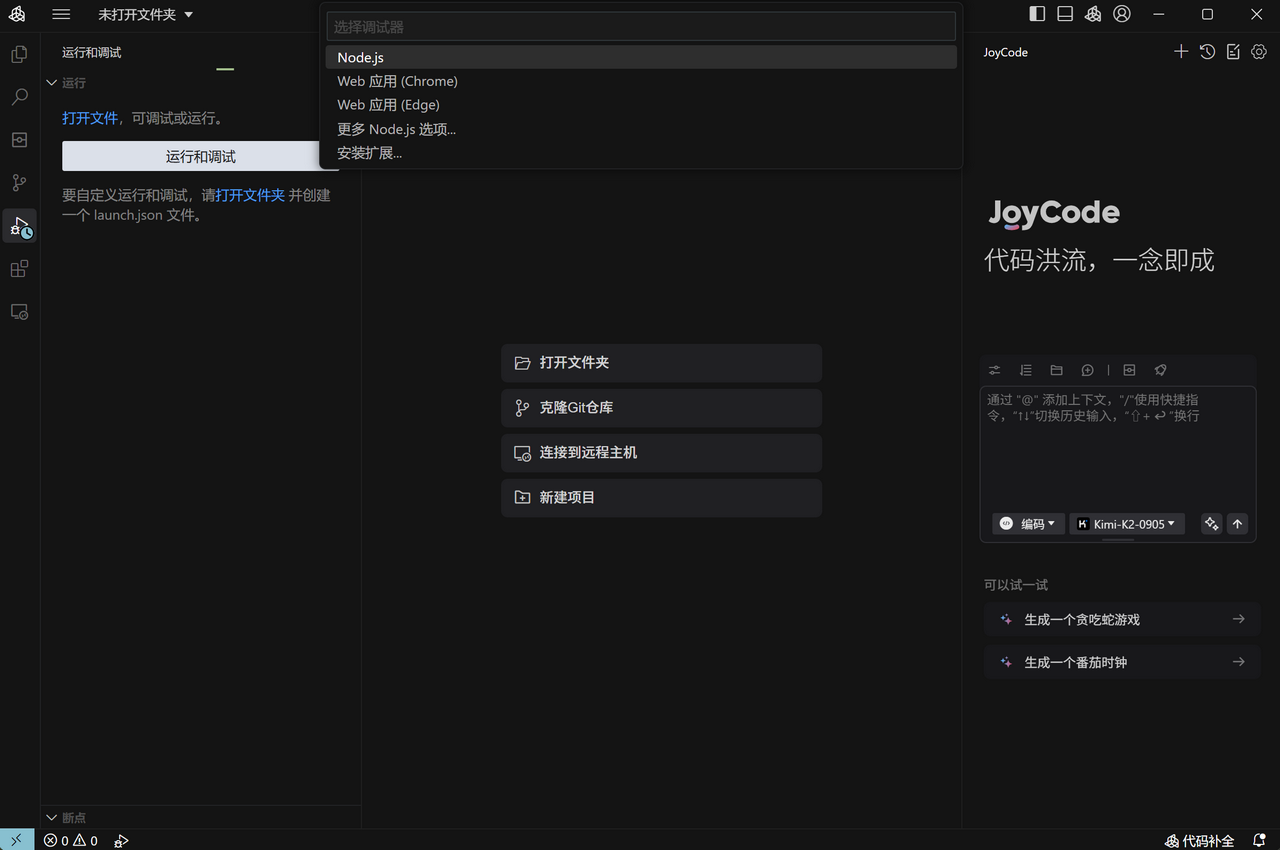Click the 克隆Git仓库 button

(x=660, y=407)
